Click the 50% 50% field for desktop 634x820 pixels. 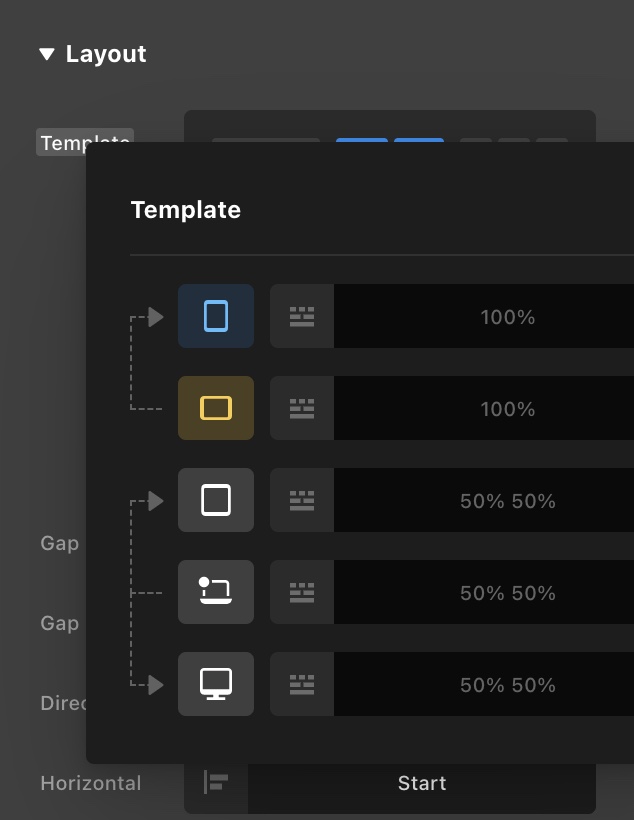pos(507,685)
